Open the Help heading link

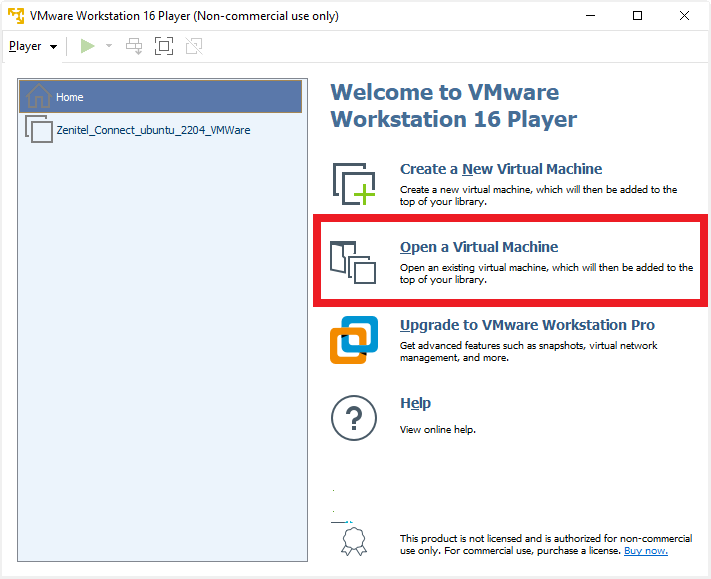tap(415, 403)
